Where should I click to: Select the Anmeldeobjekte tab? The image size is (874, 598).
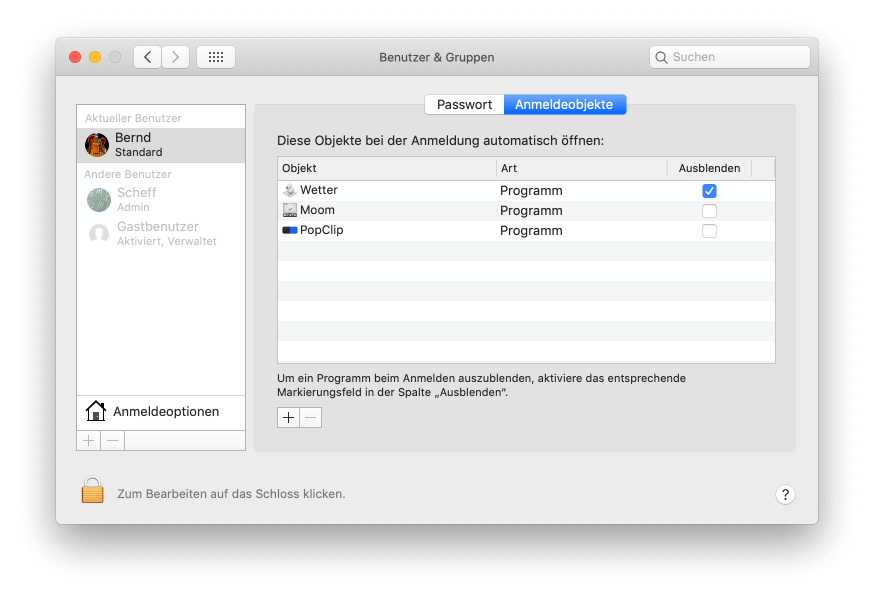(564, 104)
